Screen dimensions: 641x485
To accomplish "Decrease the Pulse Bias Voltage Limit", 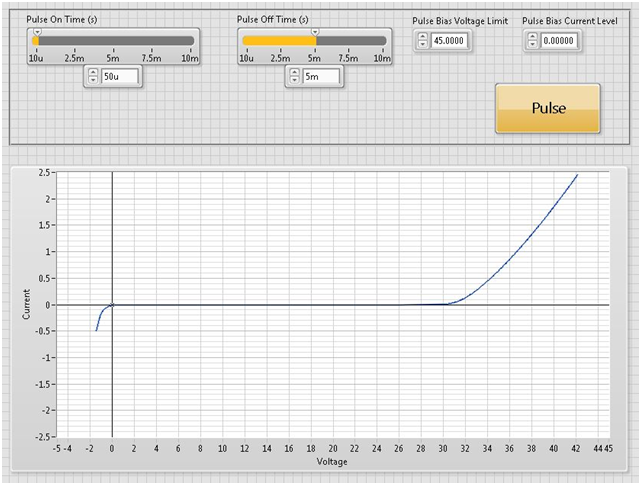I will pos(422,45).
